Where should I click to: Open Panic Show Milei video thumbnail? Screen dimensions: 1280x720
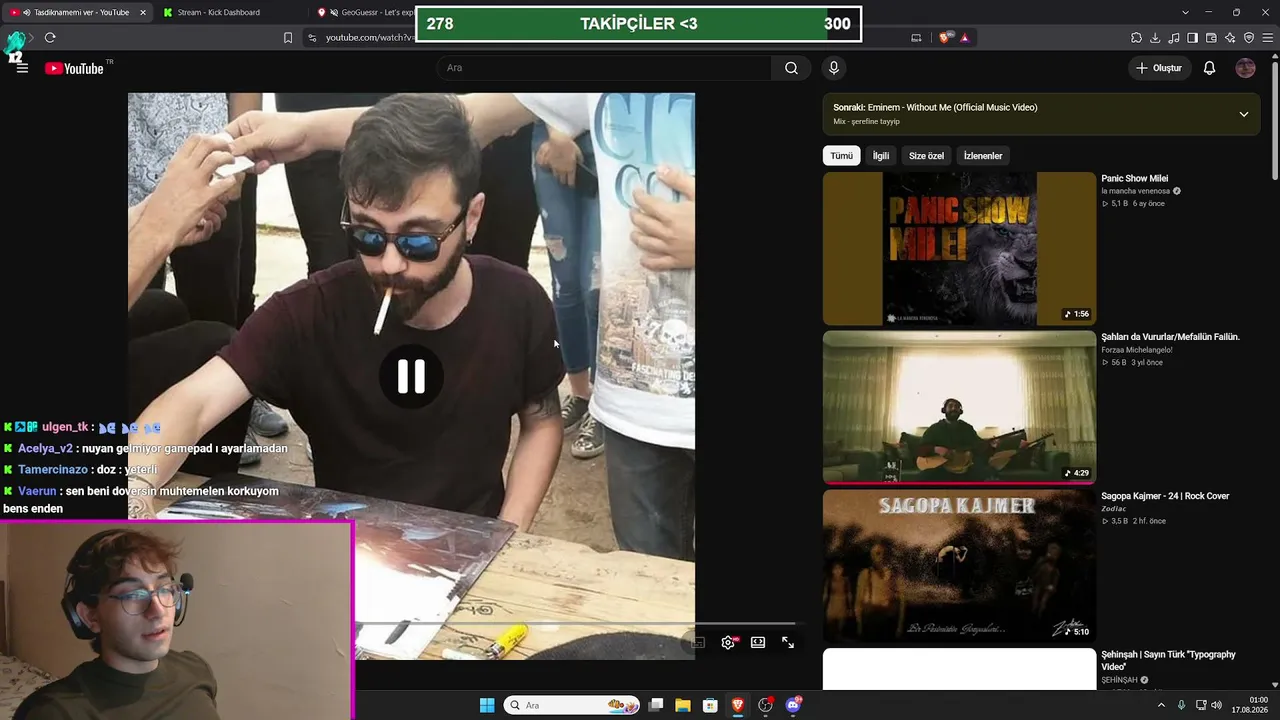click(960, 249)
